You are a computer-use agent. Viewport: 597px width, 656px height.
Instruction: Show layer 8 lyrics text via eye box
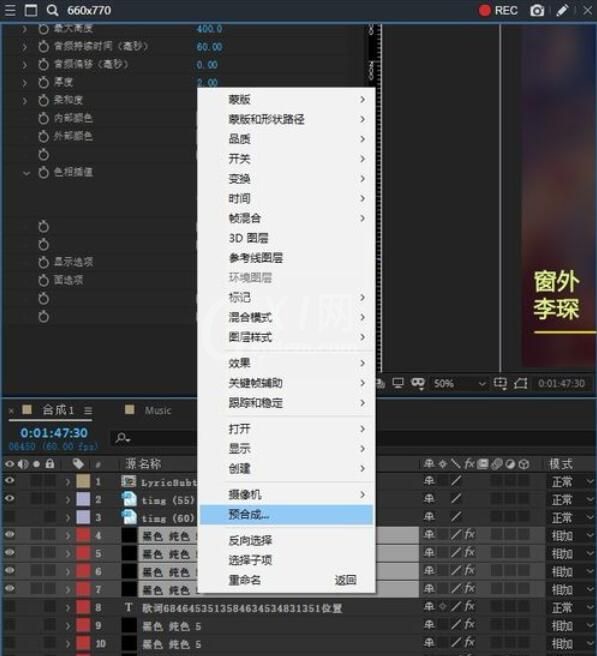[x=9, y=607]
